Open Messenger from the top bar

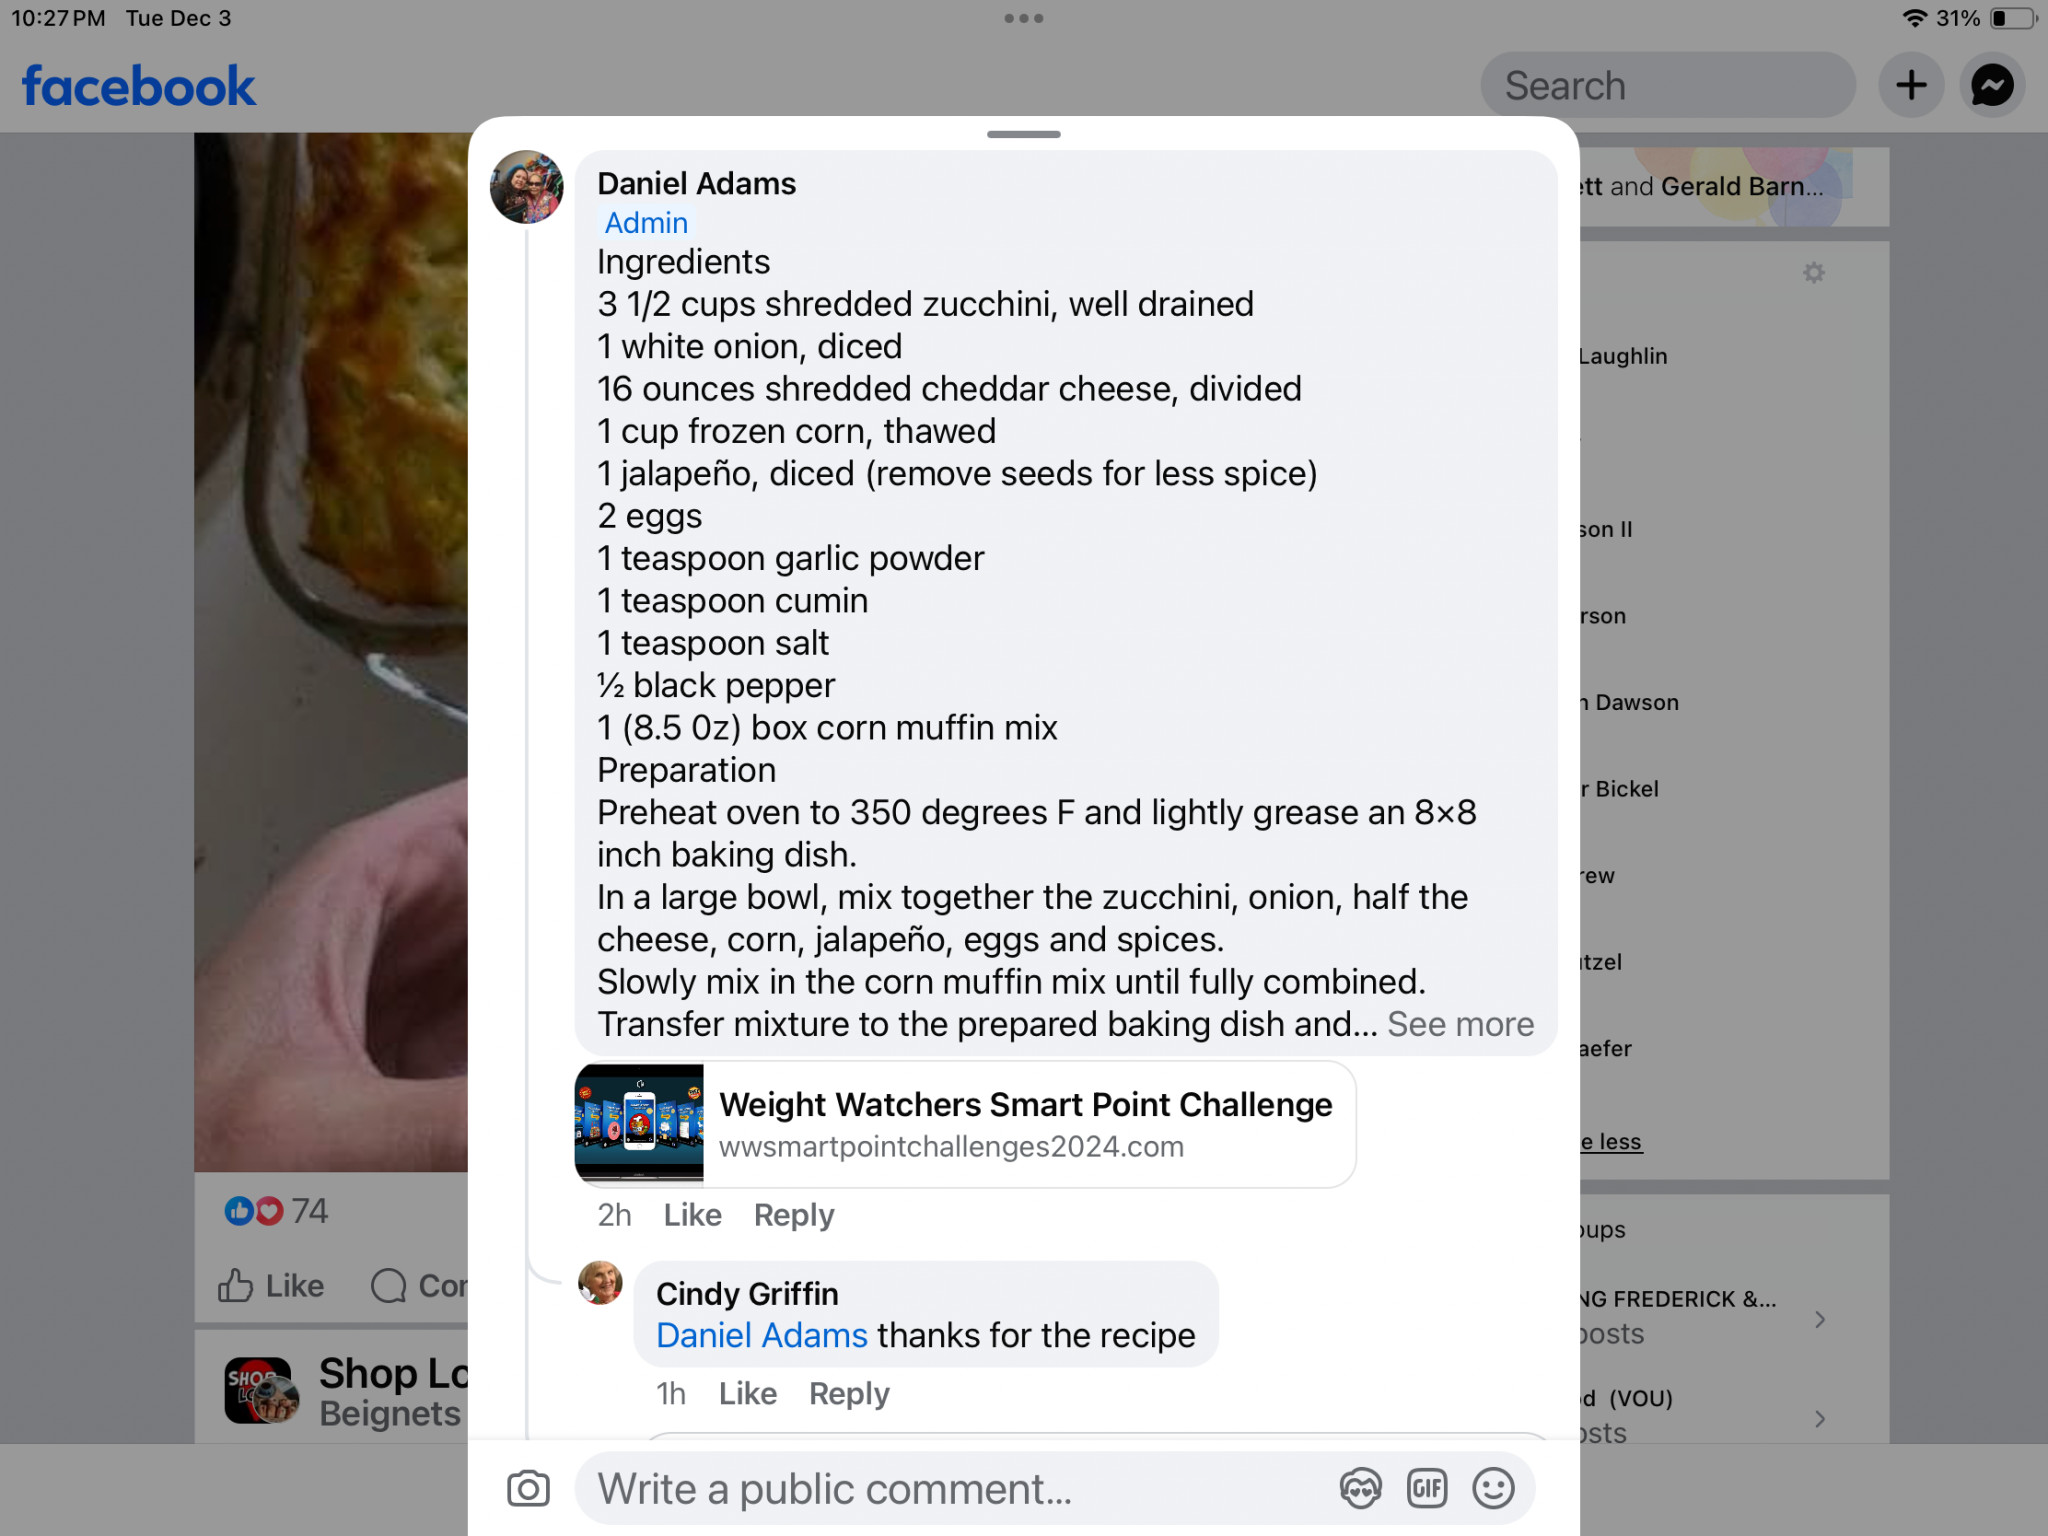click(x=1992, y=86)
